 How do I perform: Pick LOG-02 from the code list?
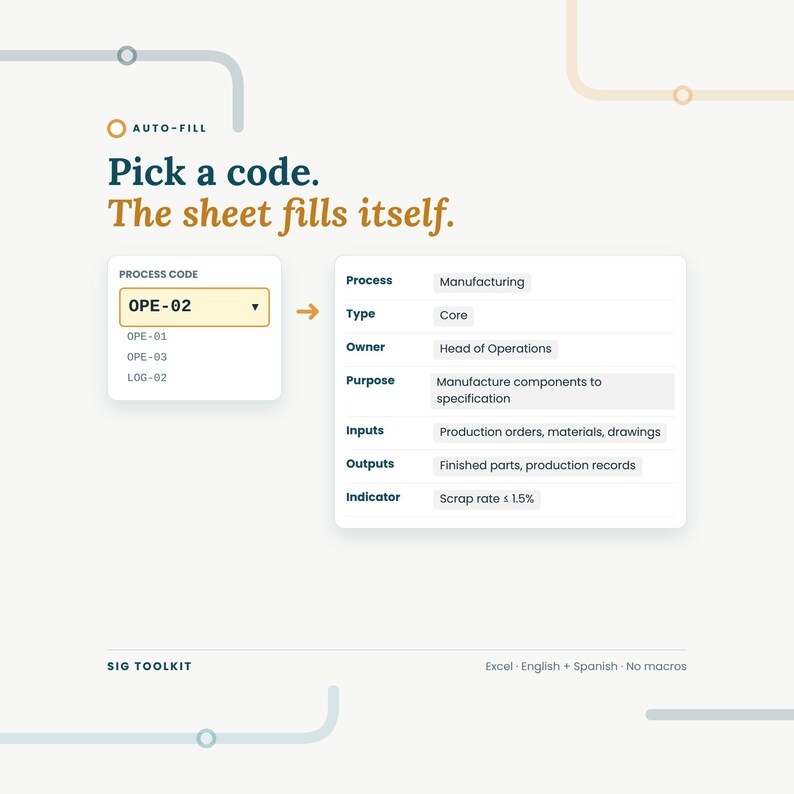click(x=147, y=378)
